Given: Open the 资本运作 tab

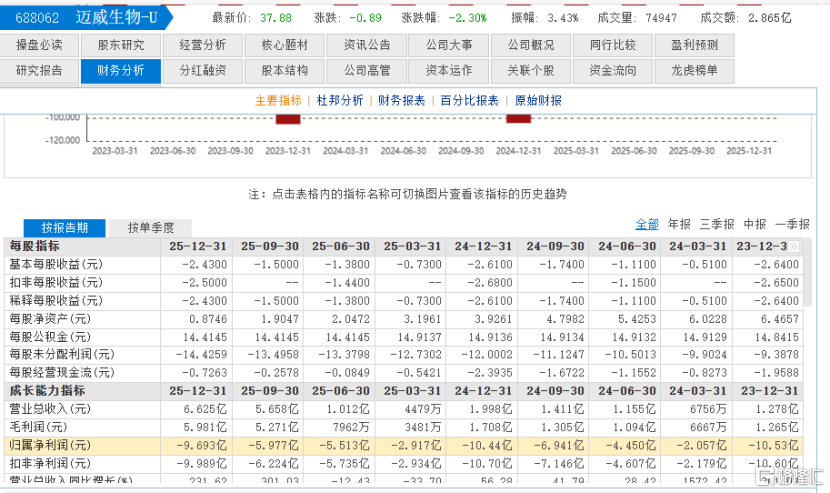Looking at the screenshot, I should [x=449, y=70].
